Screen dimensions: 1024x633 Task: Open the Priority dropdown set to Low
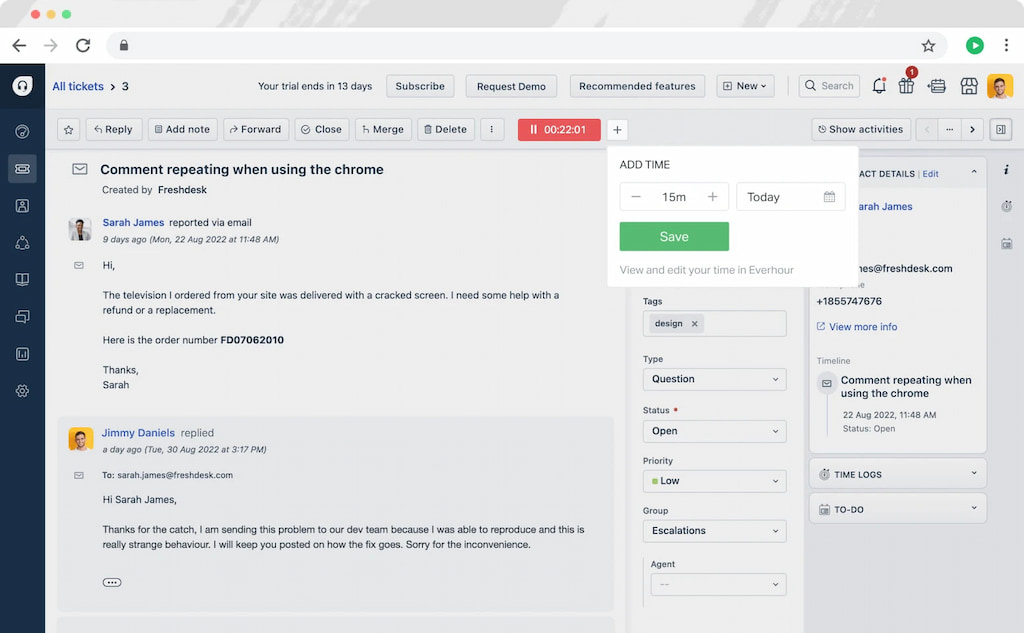click(x=714, y=481)
